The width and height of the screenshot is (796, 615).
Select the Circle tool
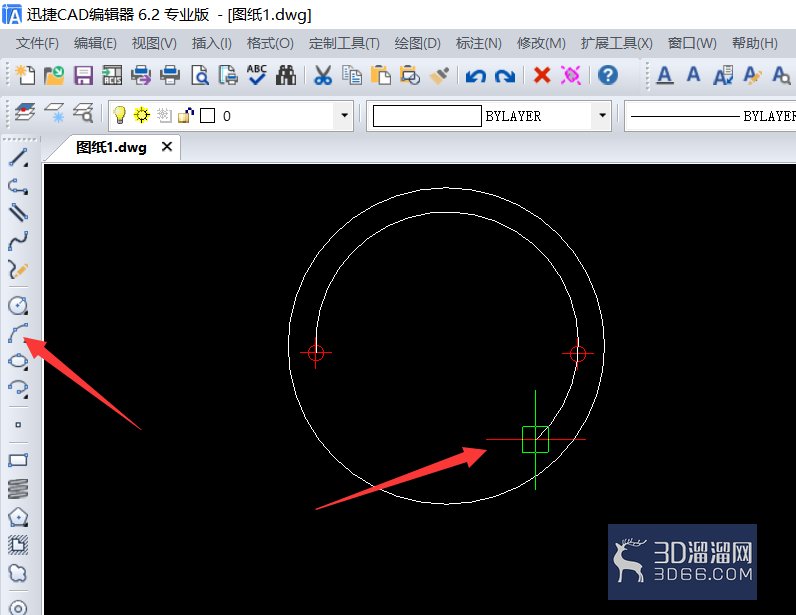pyautogui.click(x=18, y=305)
